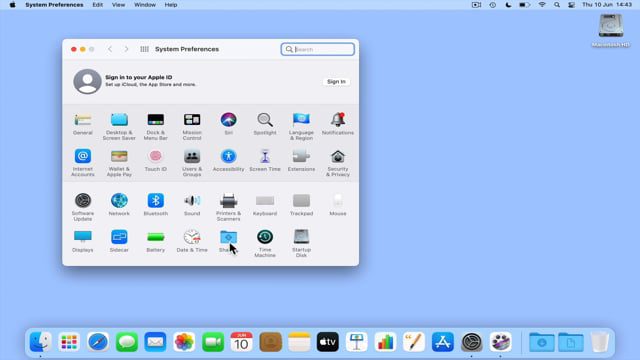Open Mail from the Dock
Screen dimensions: 640x360
156,342
